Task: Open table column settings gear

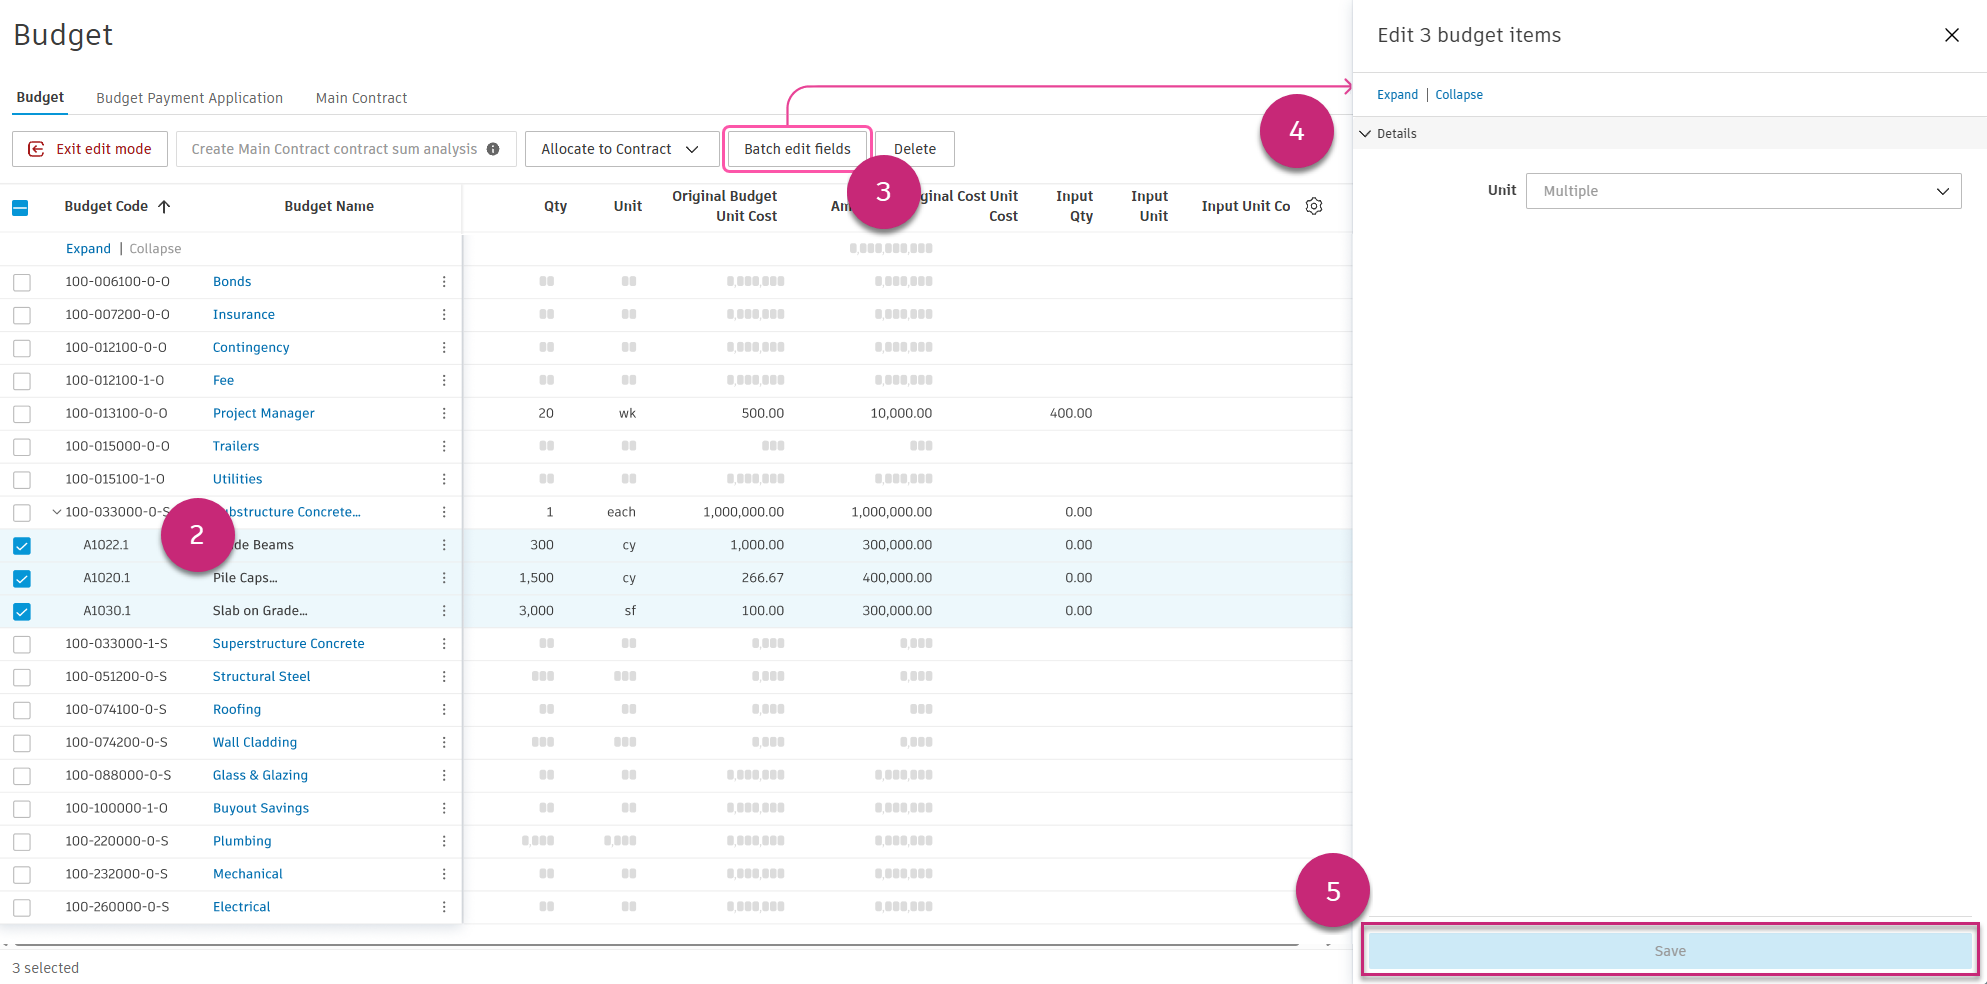Action: tap(1314, 206)
